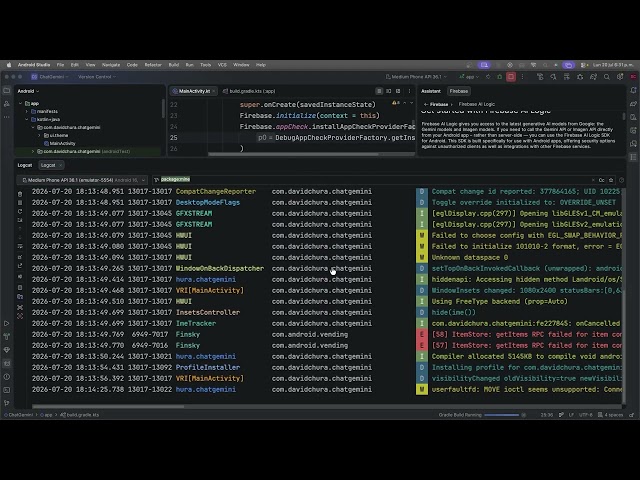Viewport: 640px width, 480px height.
Task: Click ChatGemini breadcrumb in status bar
Action: (18, 415)
